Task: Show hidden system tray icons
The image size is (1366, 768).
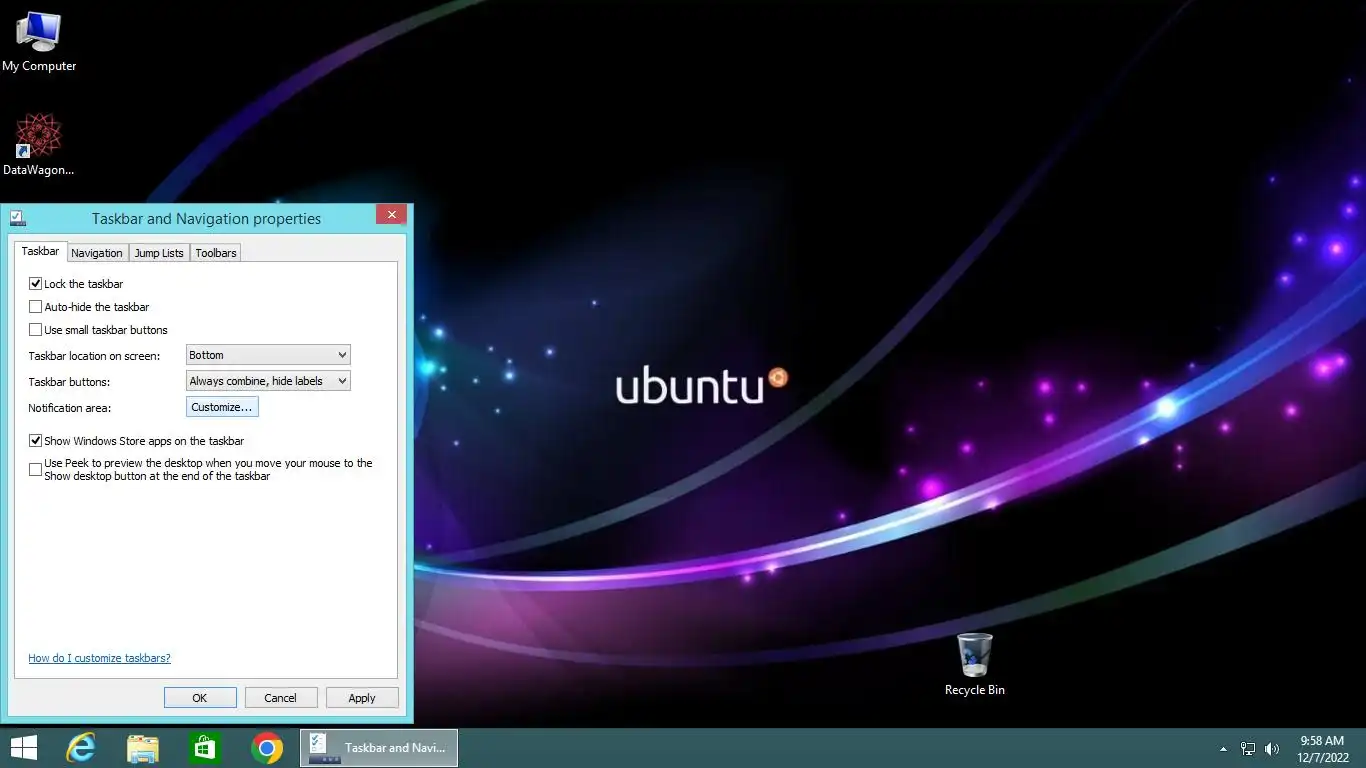Action: click(1223, 749)
